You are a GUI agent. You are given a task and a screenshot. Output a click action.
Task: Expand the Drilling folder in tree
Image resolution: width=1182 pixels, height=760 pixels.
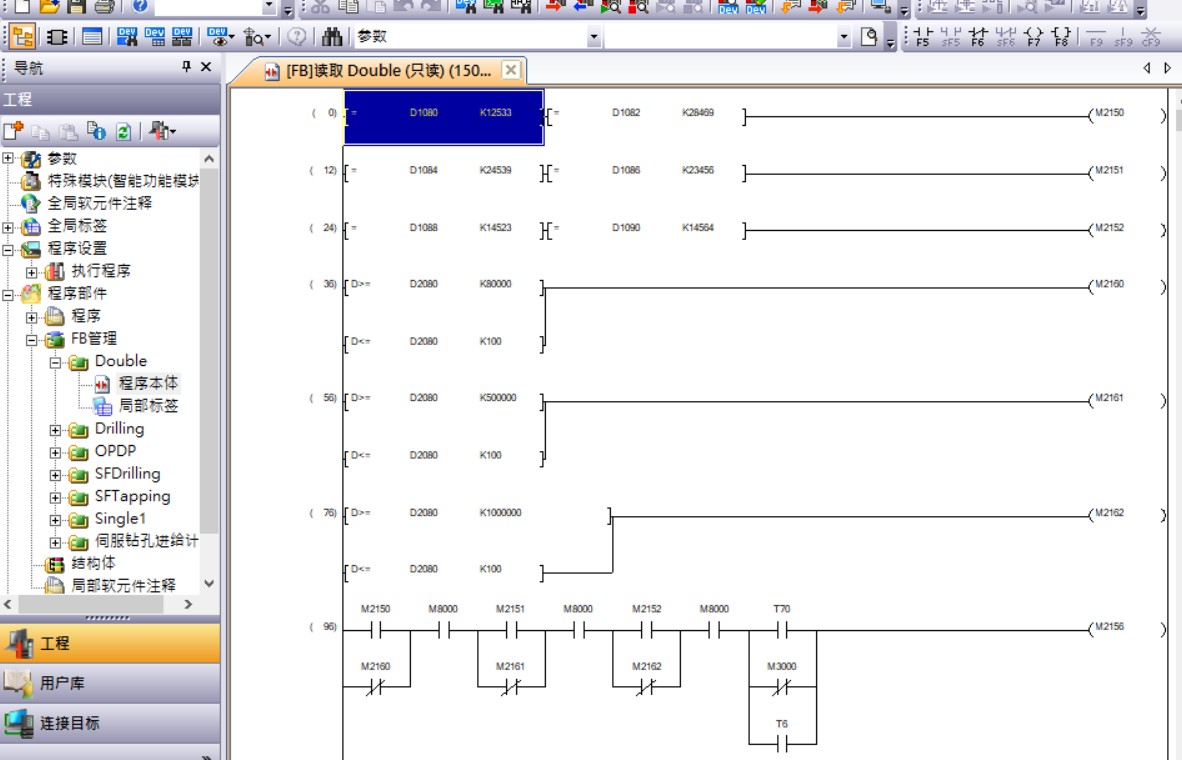click(56, 429)
